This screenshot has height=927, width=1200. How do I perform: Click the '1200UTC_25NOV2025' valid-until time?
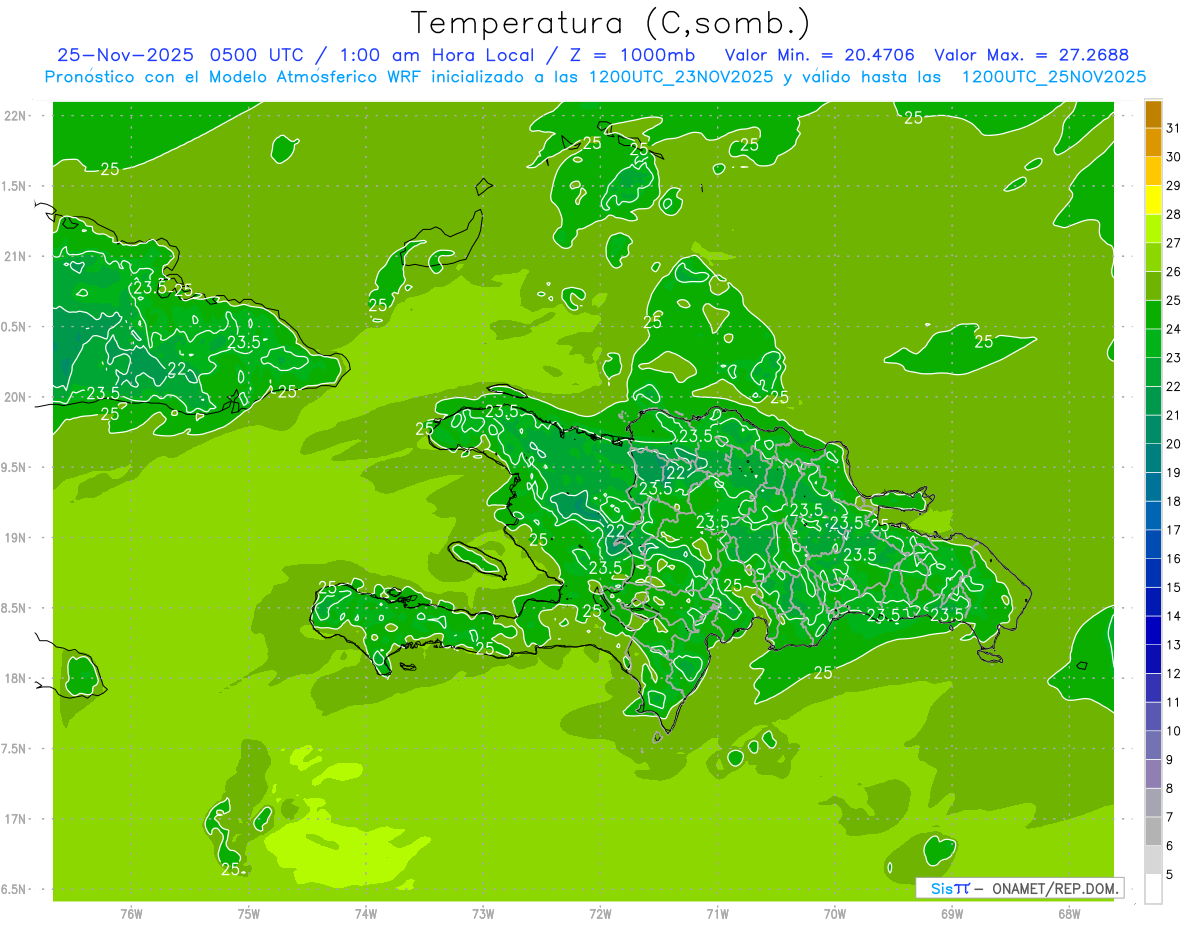pos(1053,77)
